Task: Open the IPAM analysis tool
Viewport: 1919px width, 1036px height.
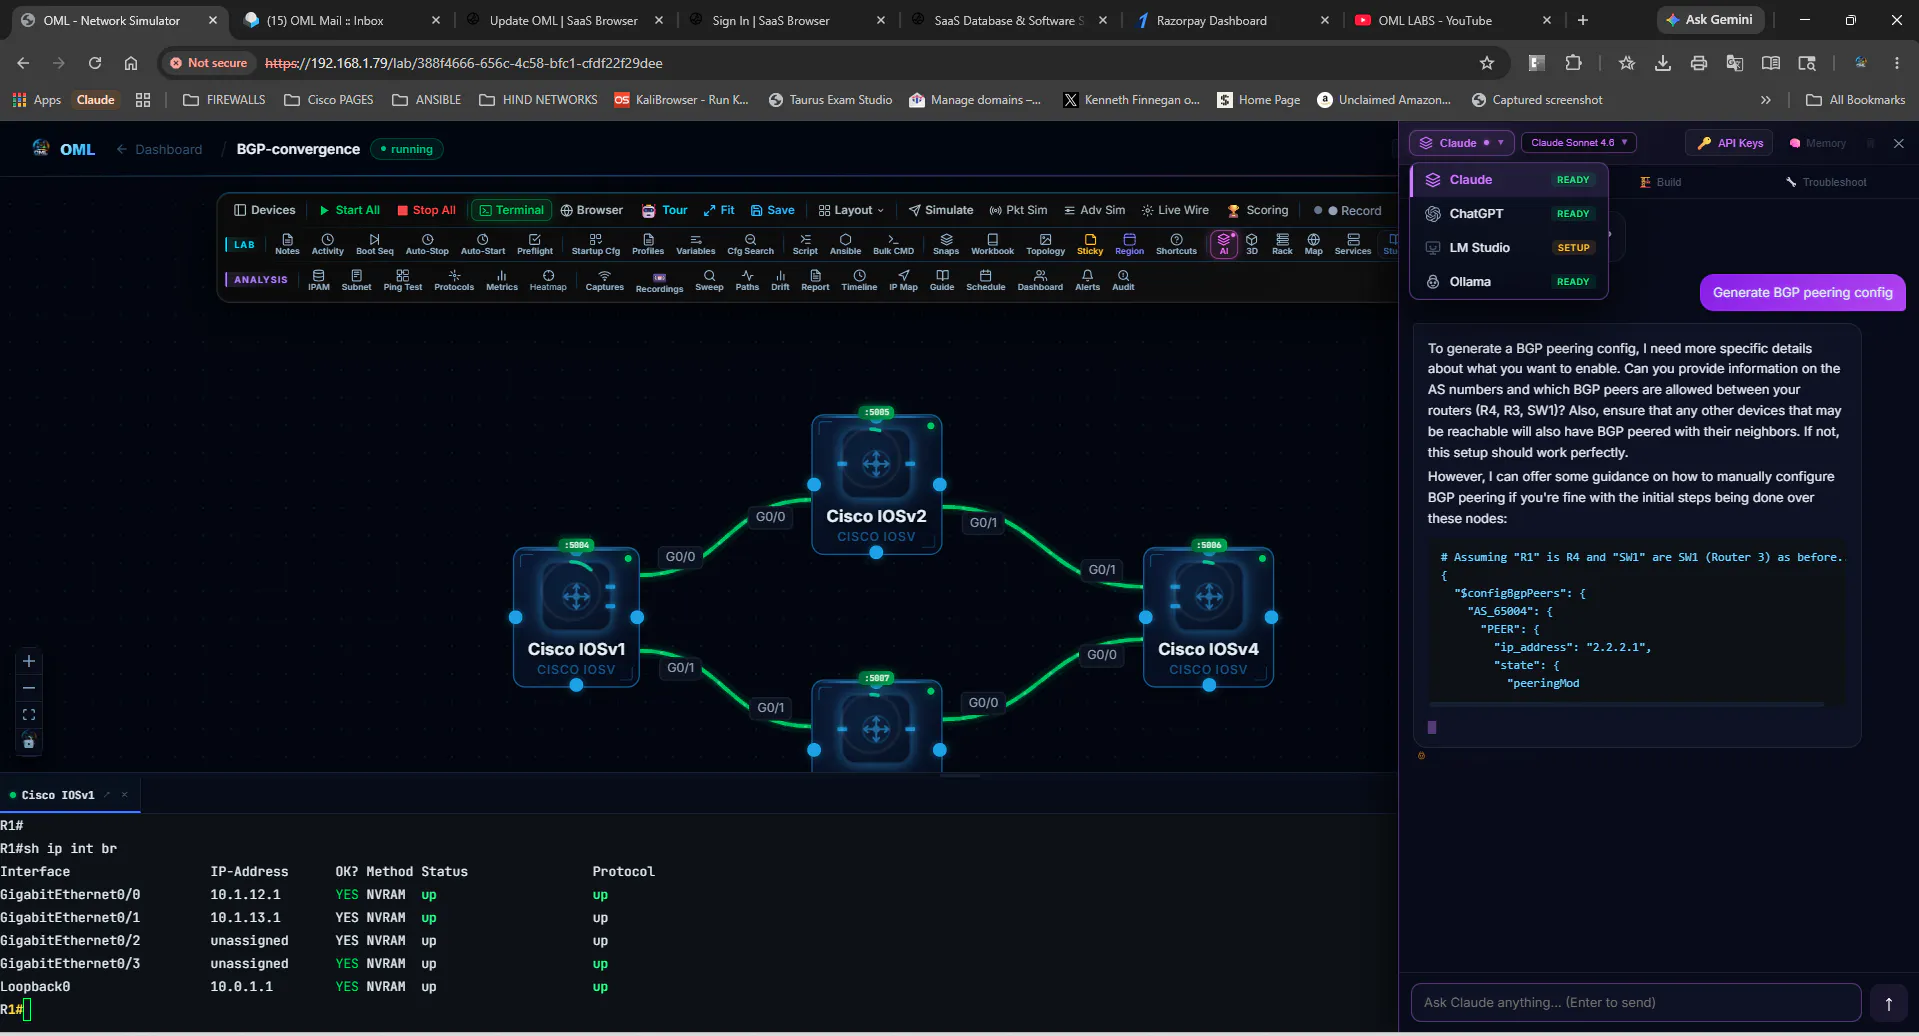Action: click(x=319, y=280)
